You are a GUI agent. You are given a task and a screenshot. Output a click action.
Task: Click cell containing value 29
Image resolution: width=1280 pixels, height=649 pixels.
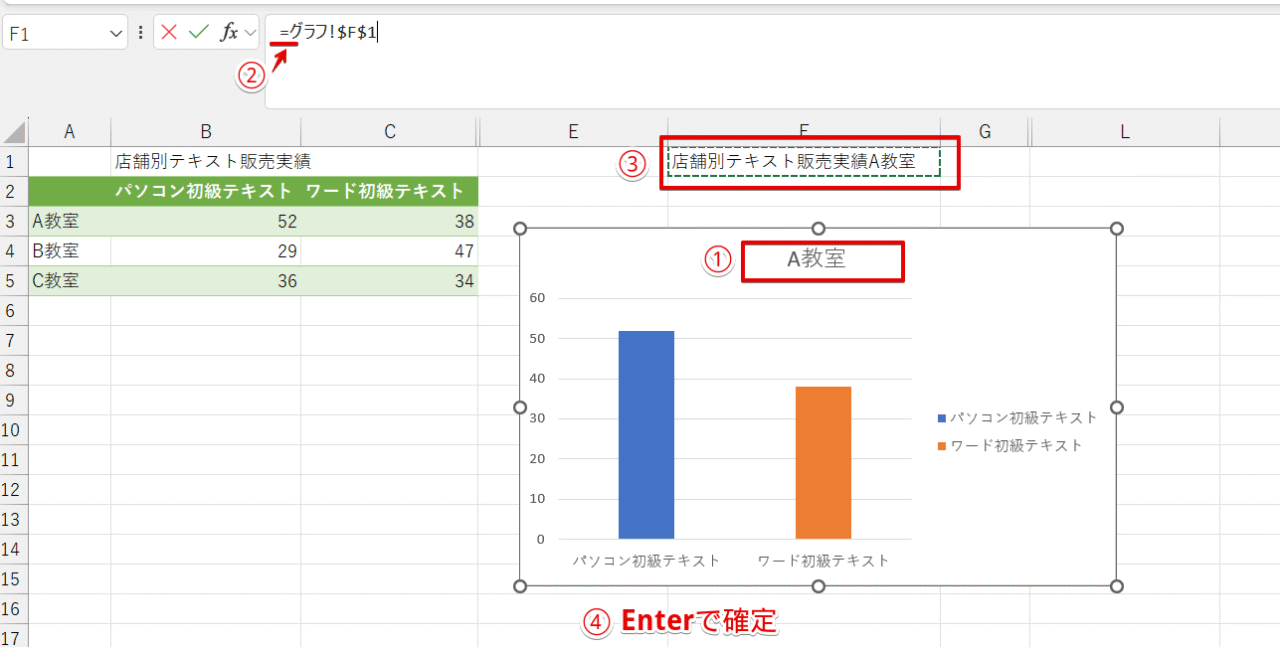click(205, 251)
